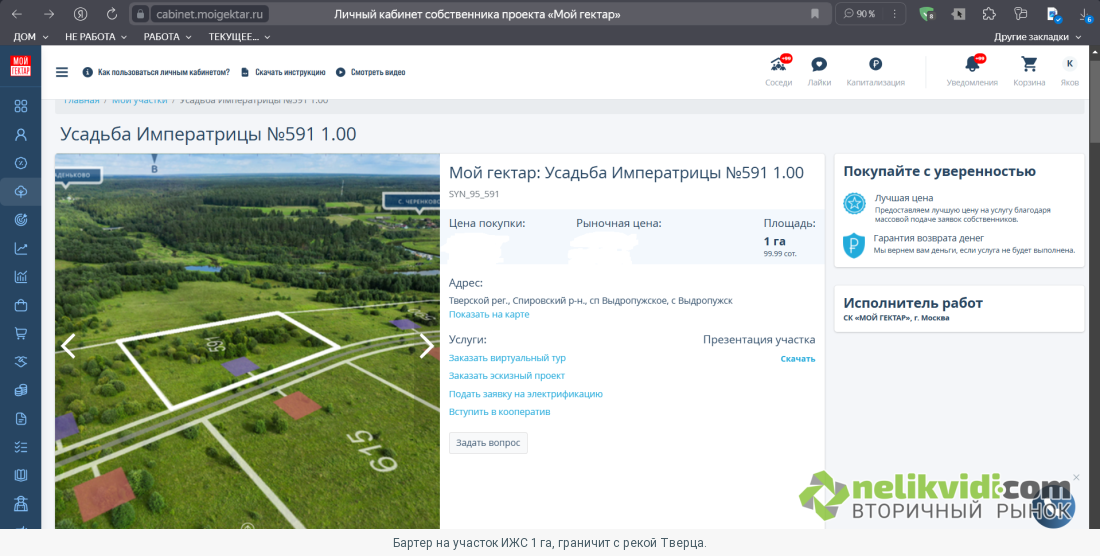Go to Мои участки breadcrumb
Screen dimensions: 1100x556
(140, 100)
